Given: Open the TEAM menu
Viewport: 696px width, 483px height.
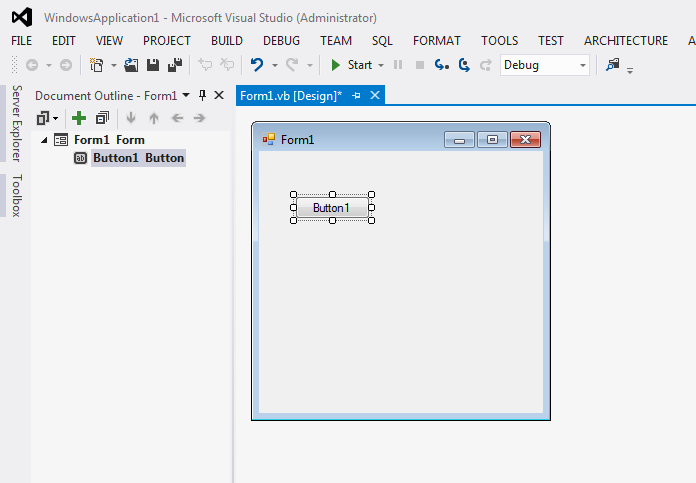Looking at the screenshot, I should click(x=336, y=41).
